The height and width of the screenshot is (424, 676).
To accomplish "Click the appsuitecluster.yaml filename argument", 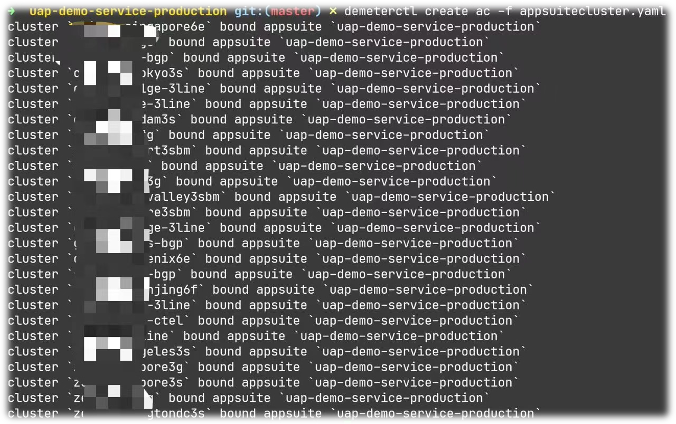I will point(593,11).
